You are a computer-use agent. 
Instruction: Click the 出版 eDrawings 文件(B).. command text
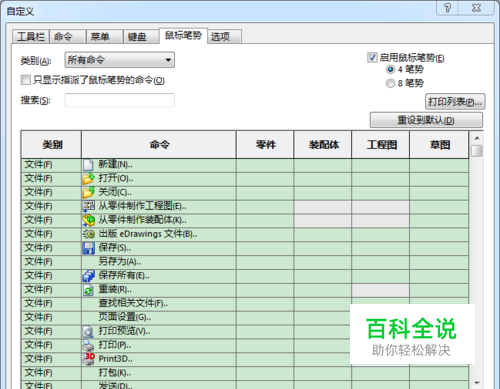coord(148,234)
